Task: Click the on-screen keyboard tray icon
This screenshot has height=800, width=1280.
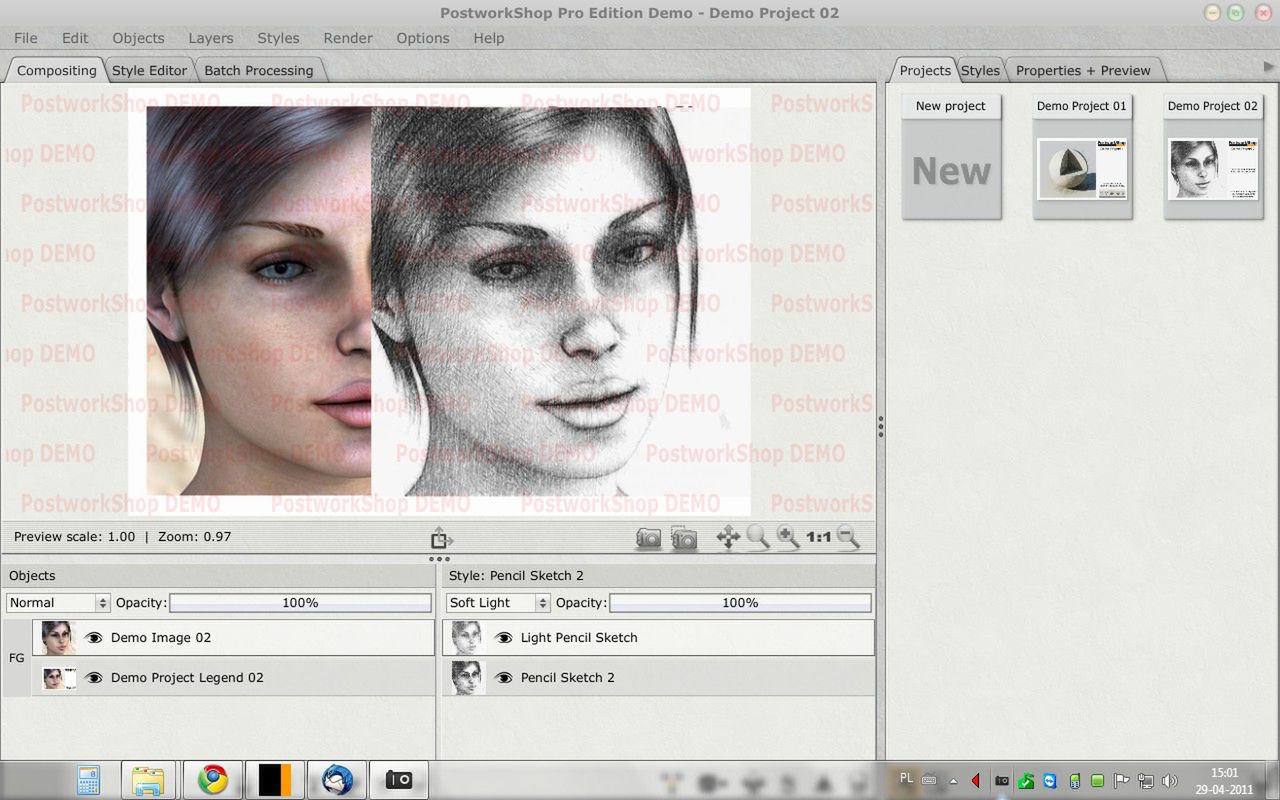Action: pyautogui.click(x=929, y=781)
